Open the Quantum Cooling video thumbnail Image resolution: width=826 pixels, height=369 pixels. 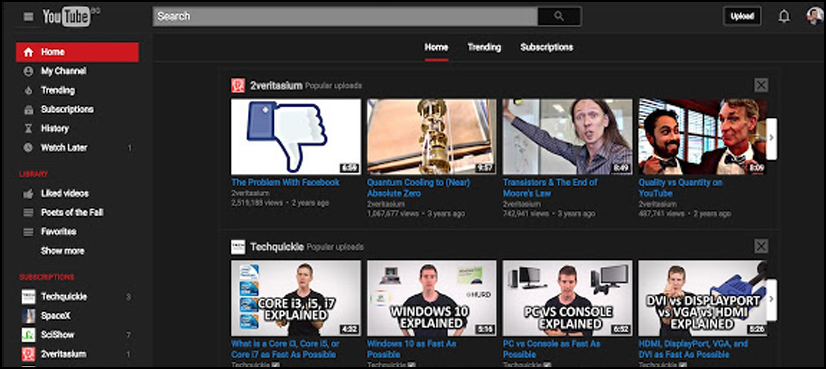431,137
